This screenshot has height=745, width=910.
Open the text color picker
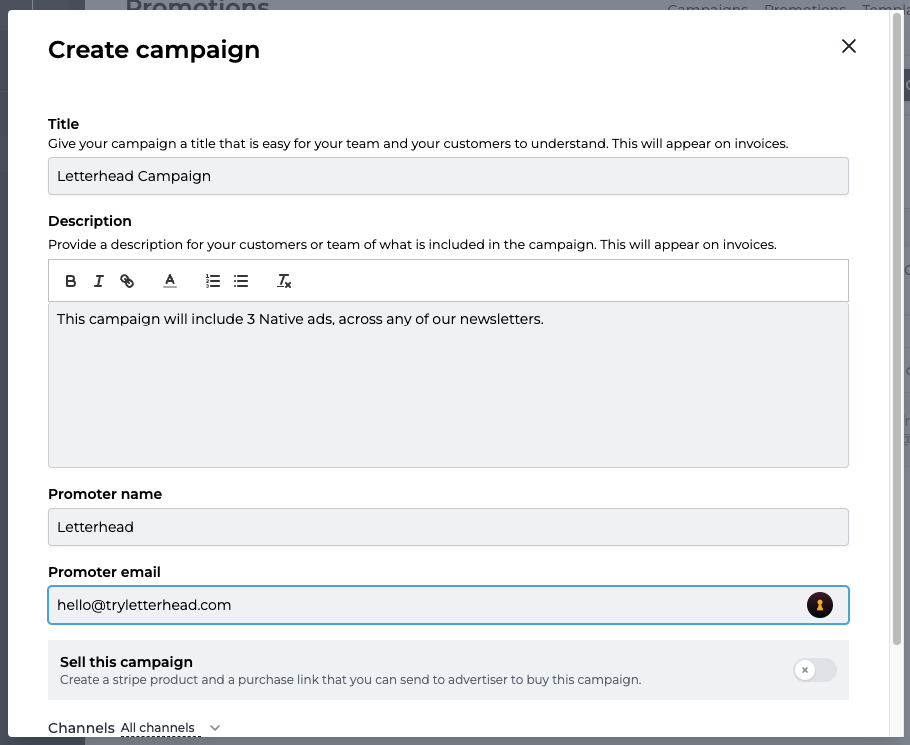click(x=169, y=281)
